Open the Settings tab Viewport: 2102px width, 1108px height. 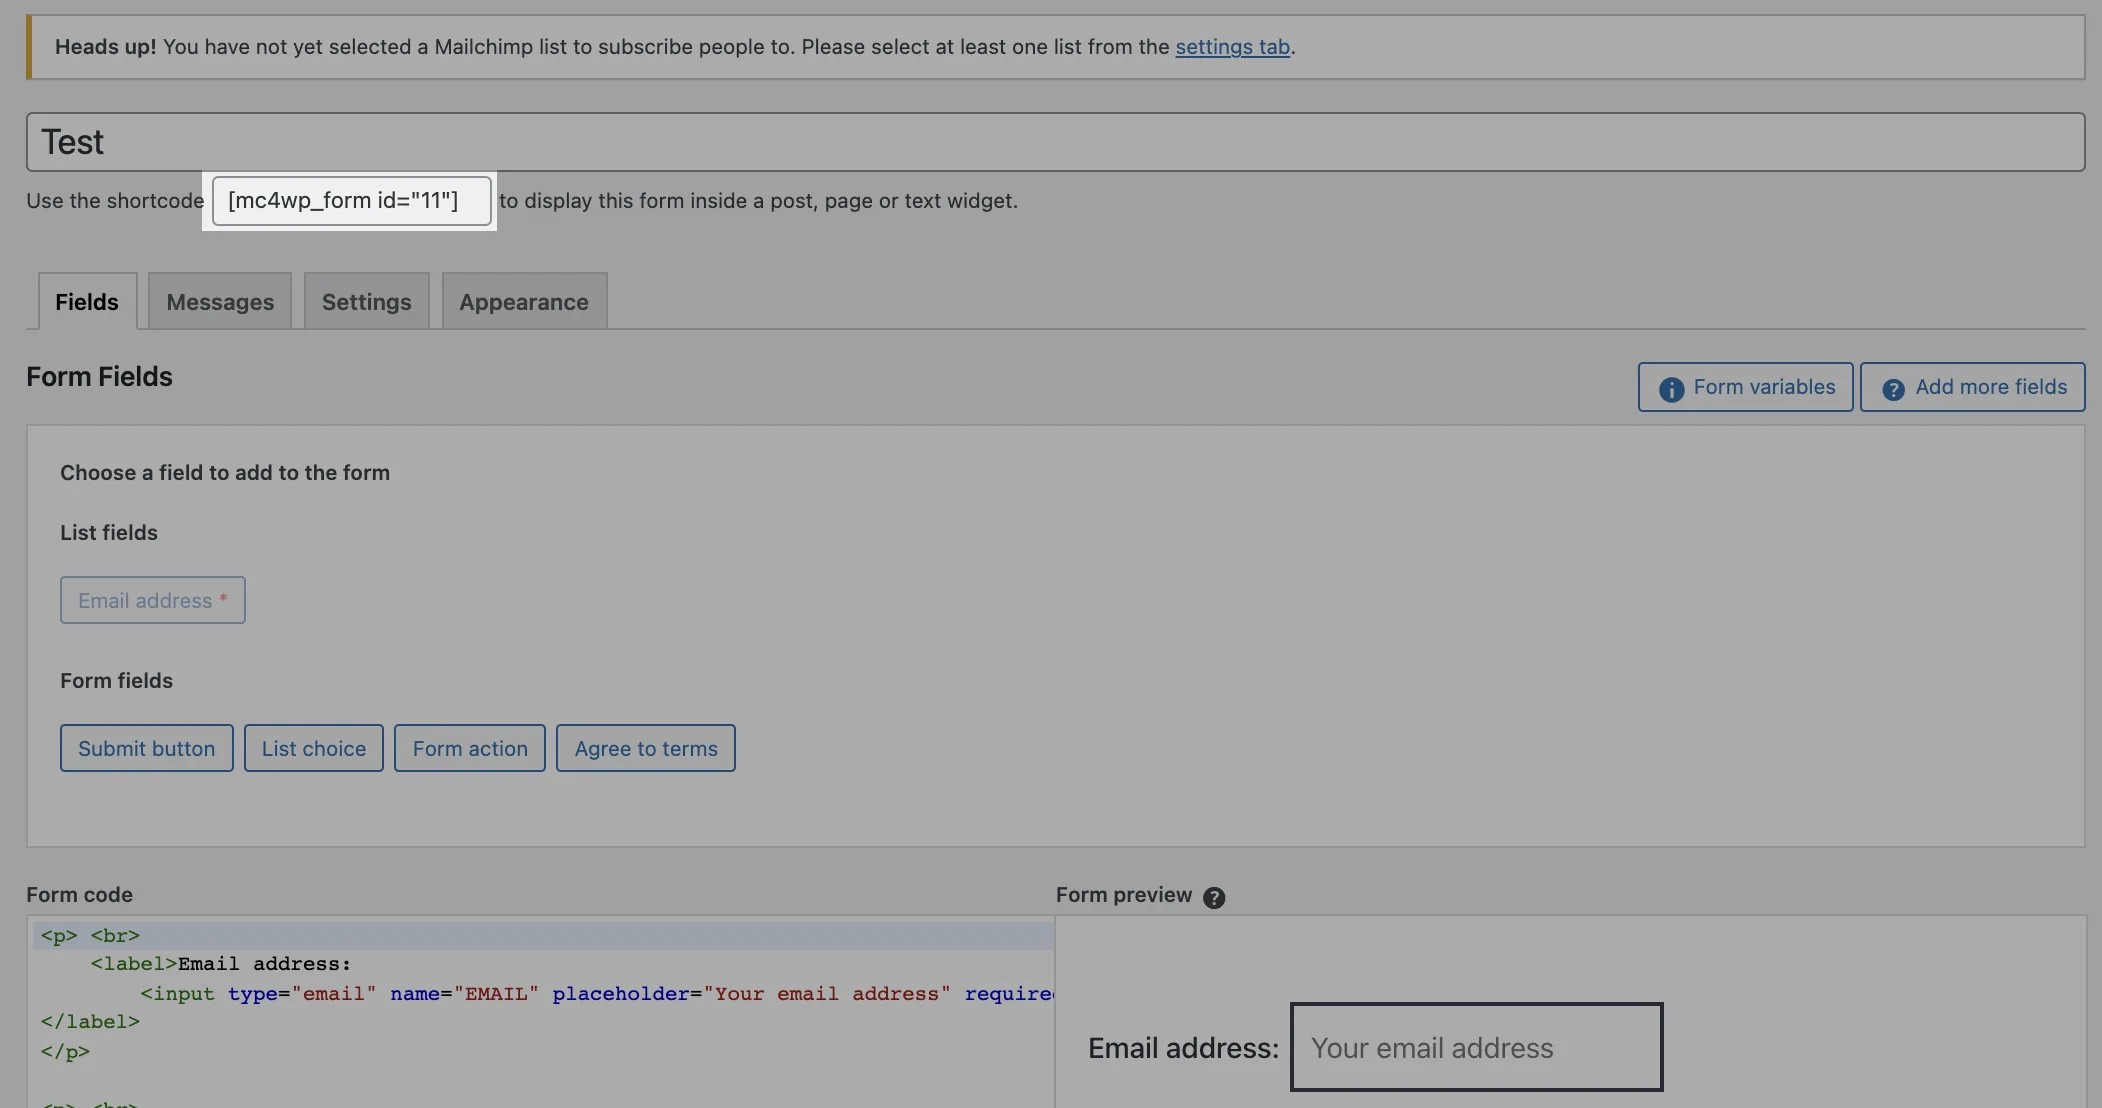(x=366, y=302)
